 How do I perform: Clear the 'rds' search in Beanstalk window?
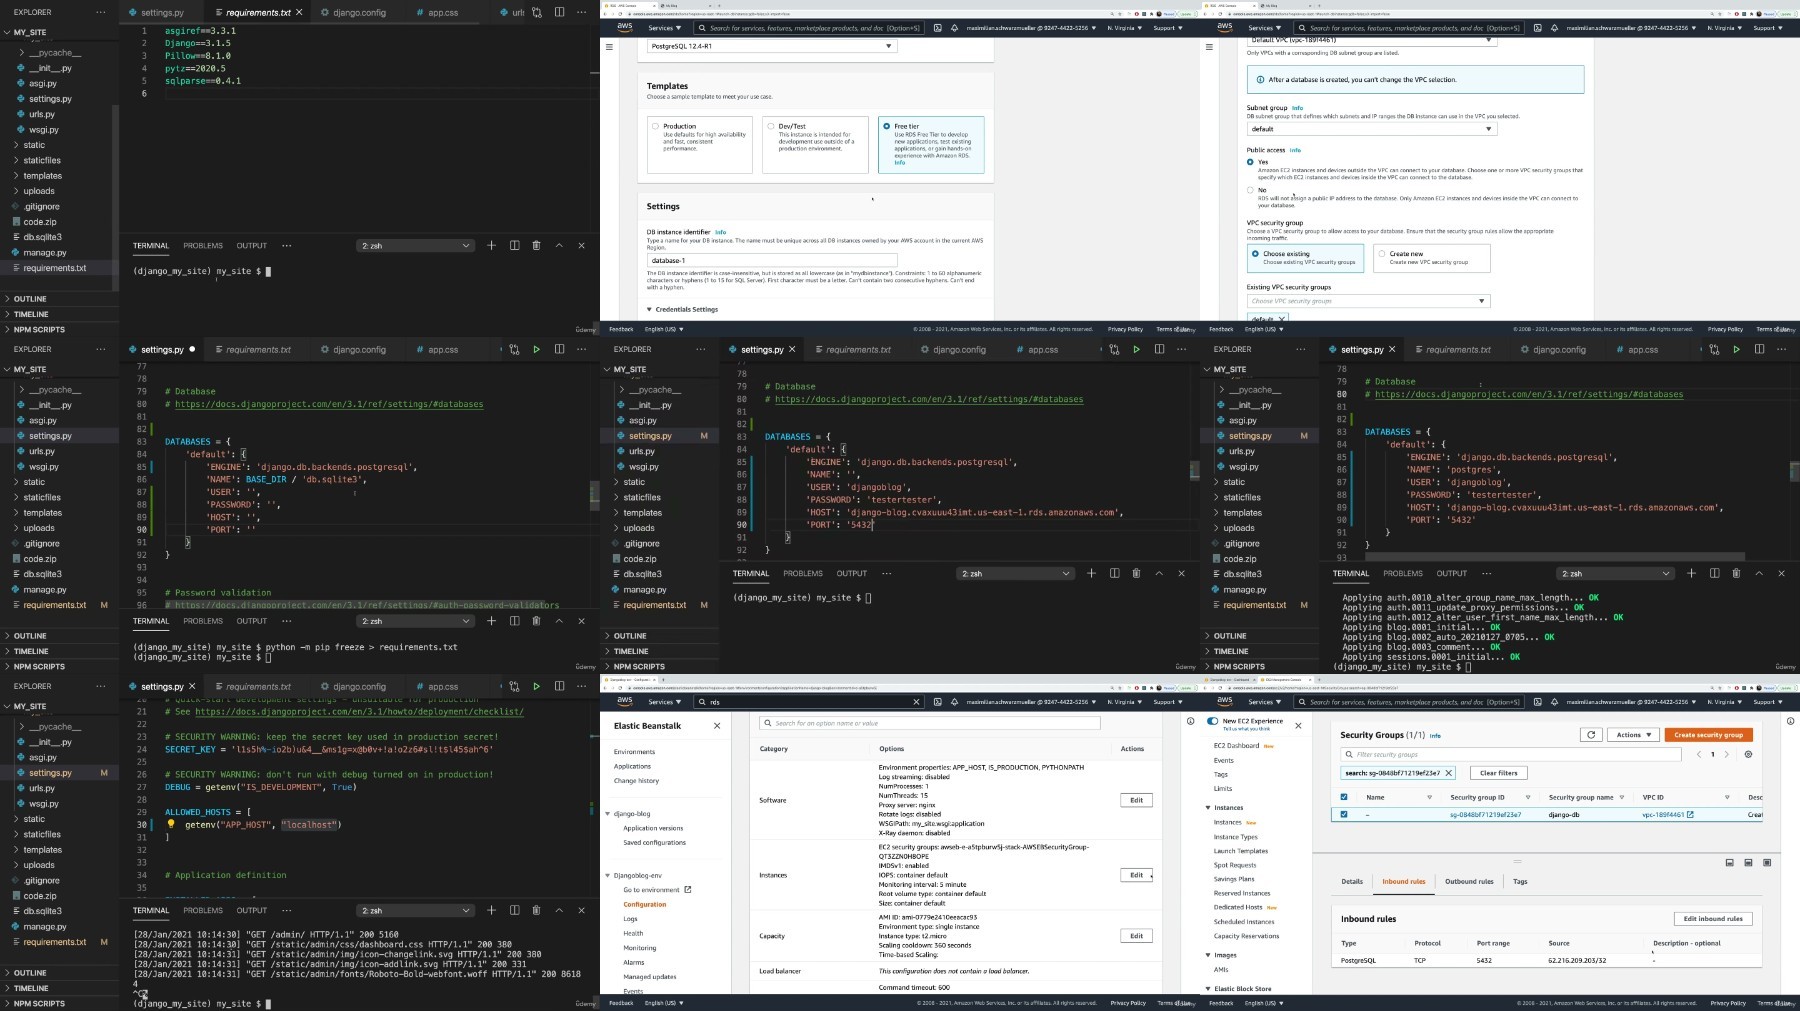(915, 702)
